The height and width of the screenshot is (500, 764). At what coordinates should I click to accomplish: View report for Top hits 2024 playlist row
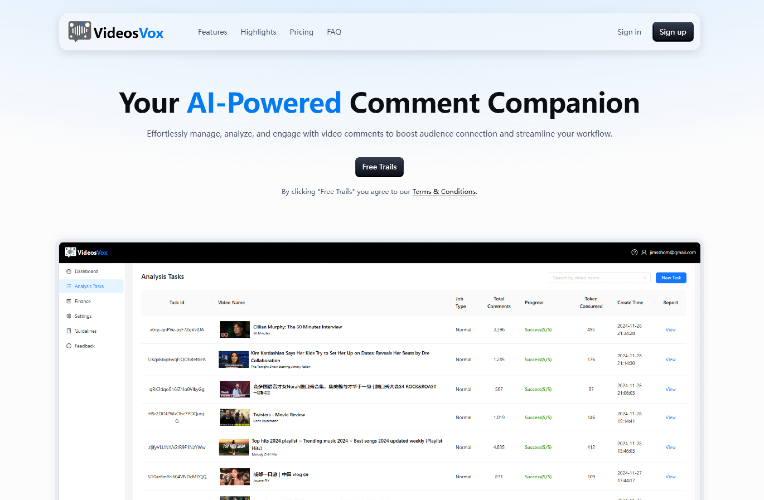670,447
